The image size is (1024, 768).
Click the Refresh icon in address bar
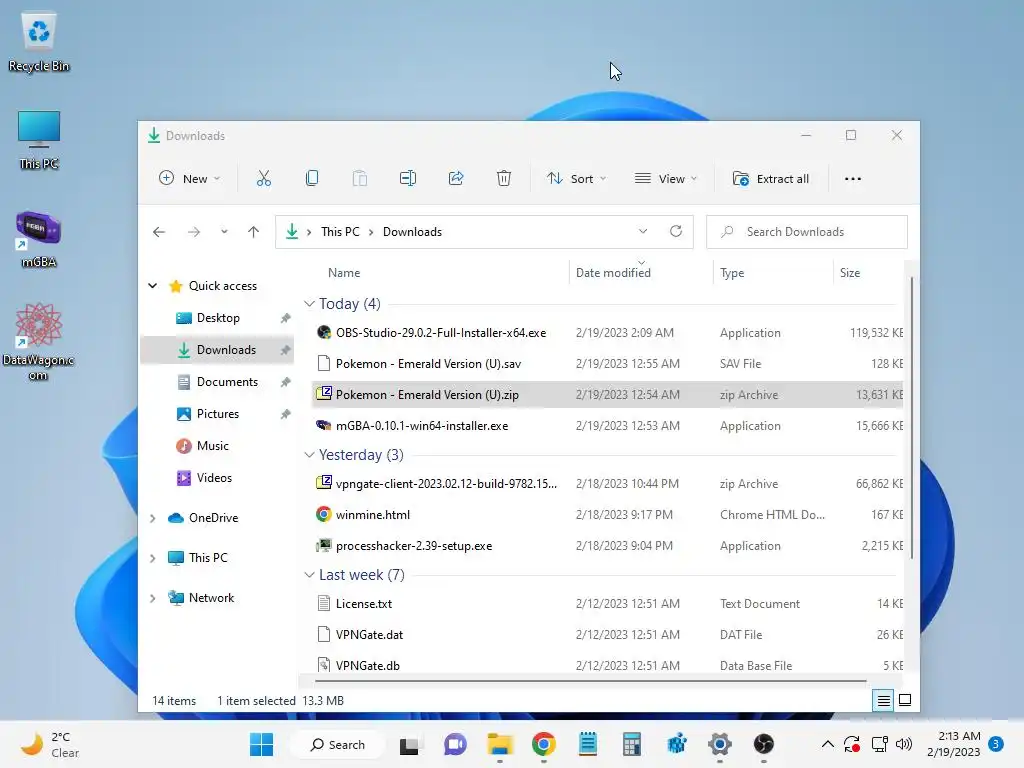(x=676, y=231)
